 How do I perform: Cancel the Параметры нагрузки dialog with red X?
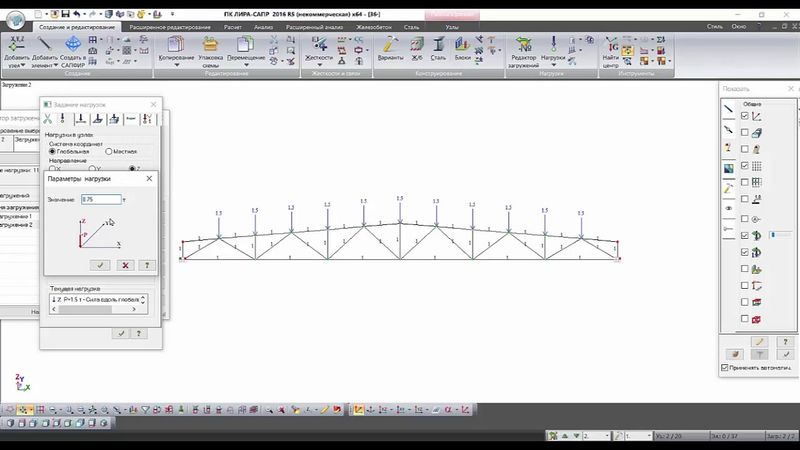[124, 265]
